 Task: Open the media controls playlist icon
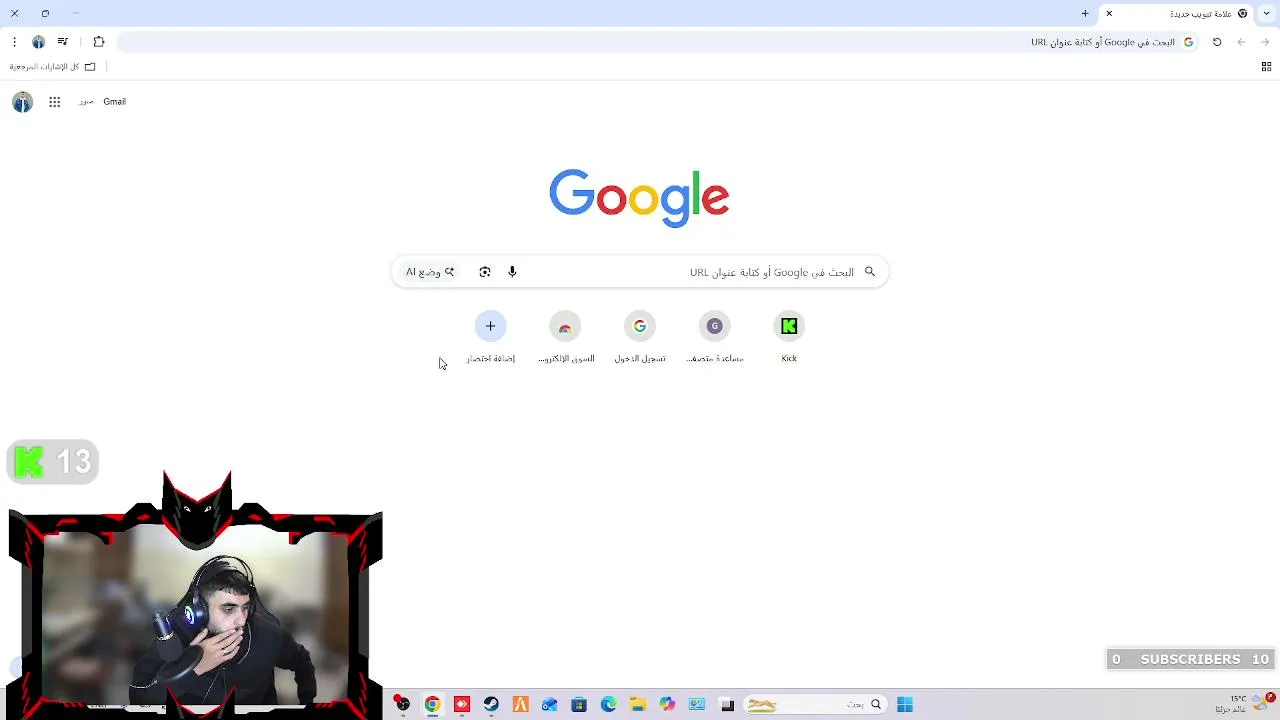(x=63, y=42)
